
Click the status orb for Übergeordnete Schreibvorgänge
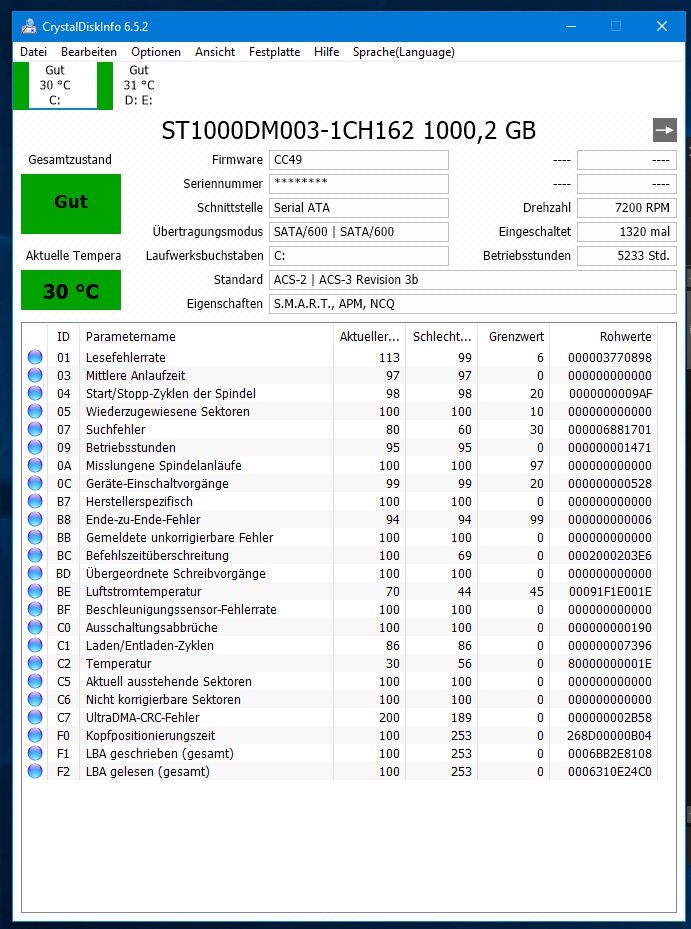click(35, 573)
